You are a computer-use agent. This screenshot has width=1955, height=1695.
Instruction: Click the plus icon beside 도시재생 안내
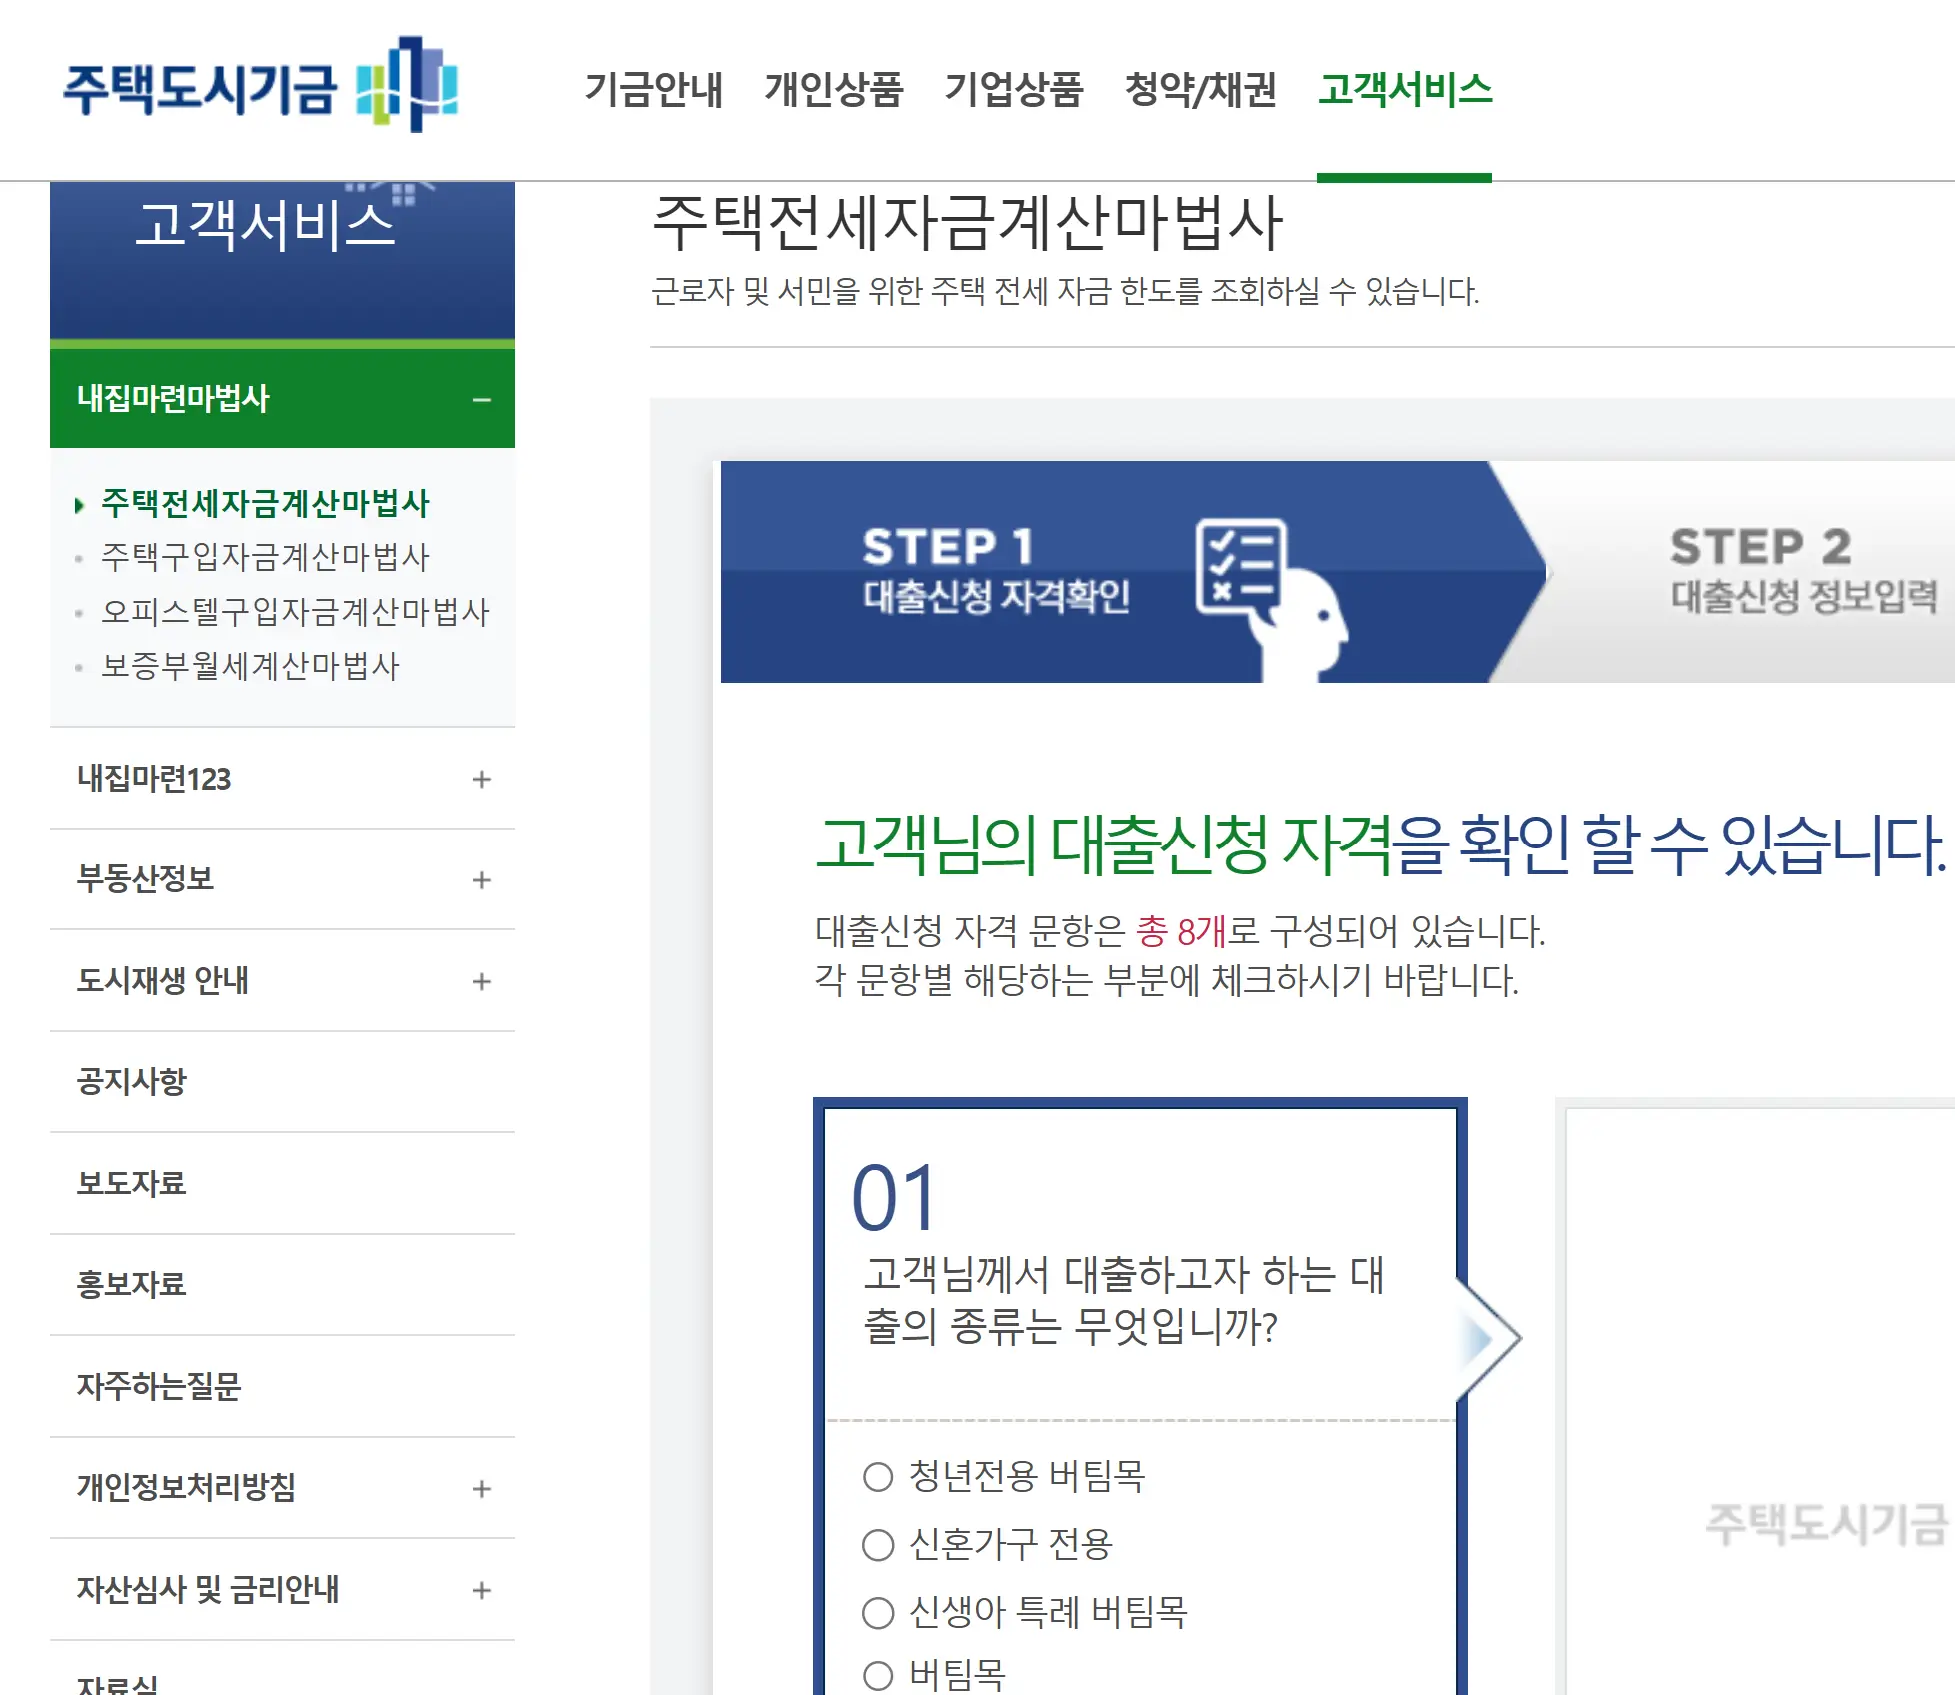[482, 981]
